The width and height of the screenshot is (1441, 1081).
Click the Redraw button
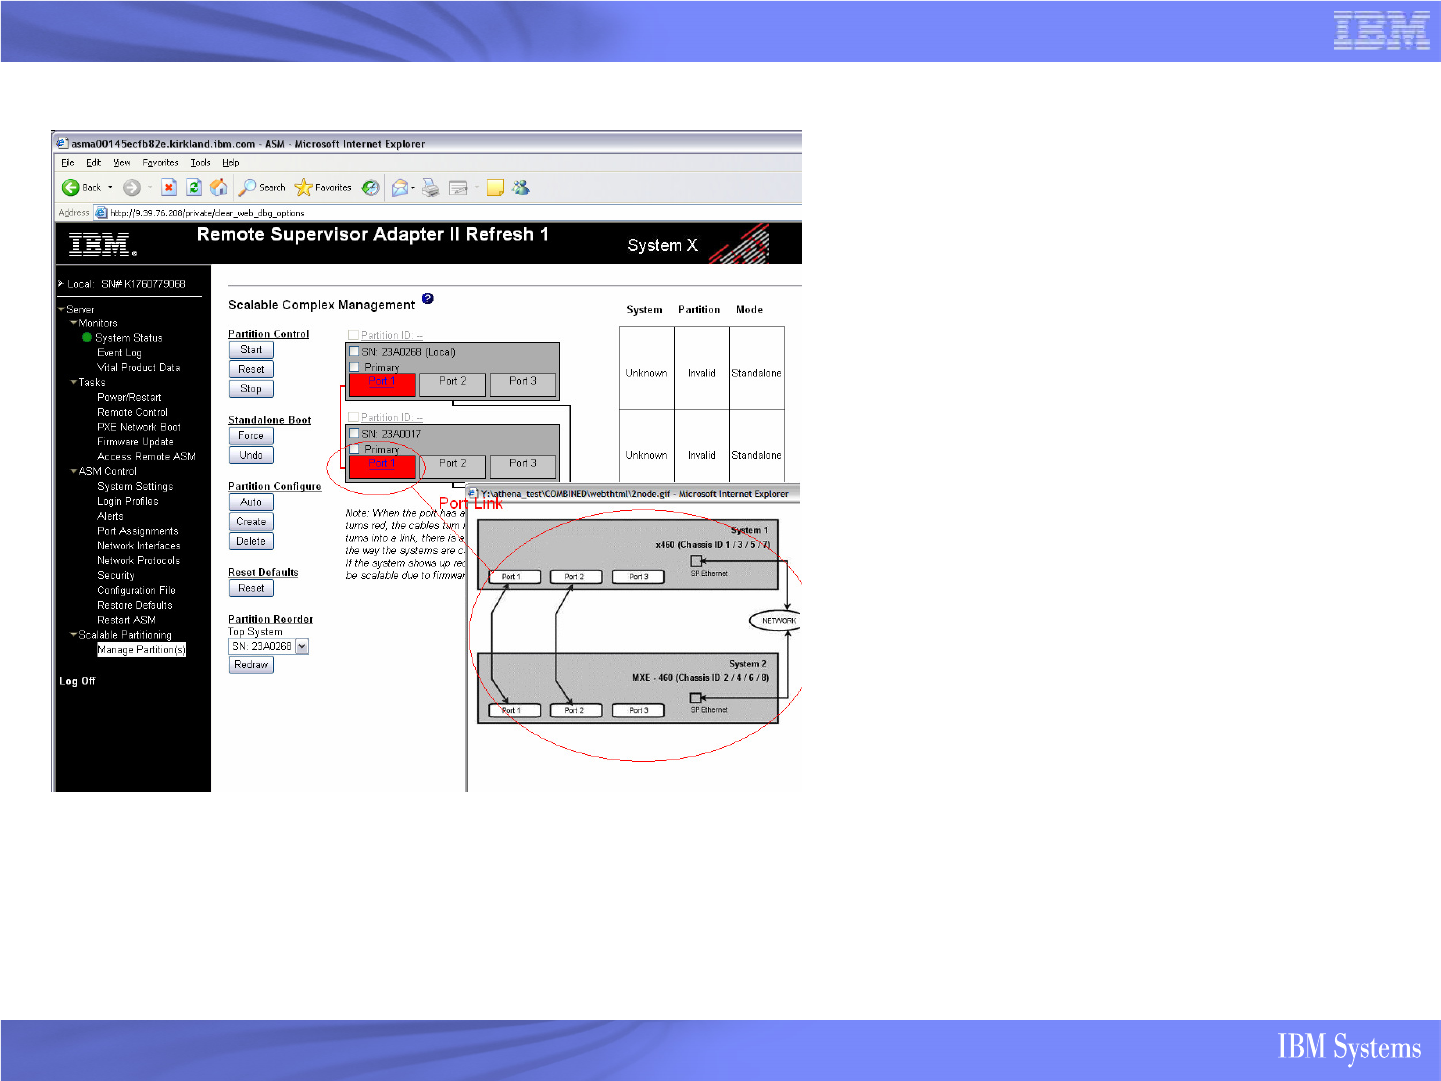[251, 665]
